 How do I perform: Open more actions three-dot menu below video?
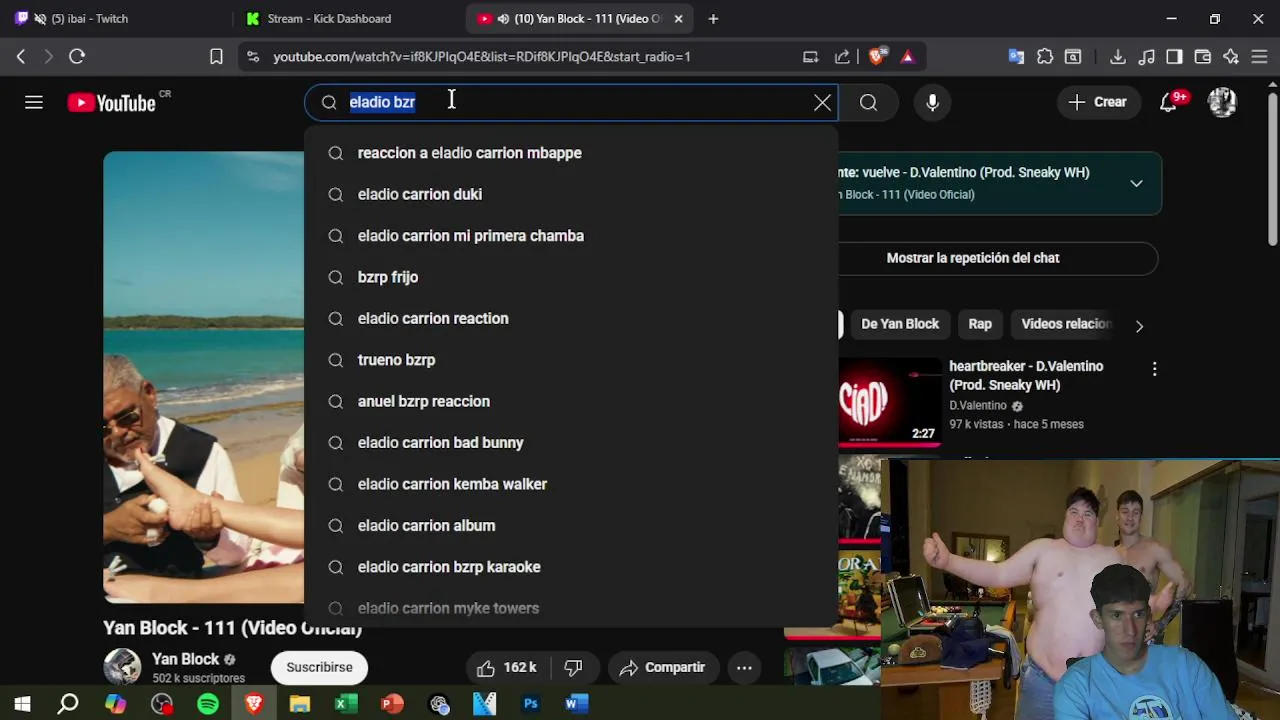744,667
